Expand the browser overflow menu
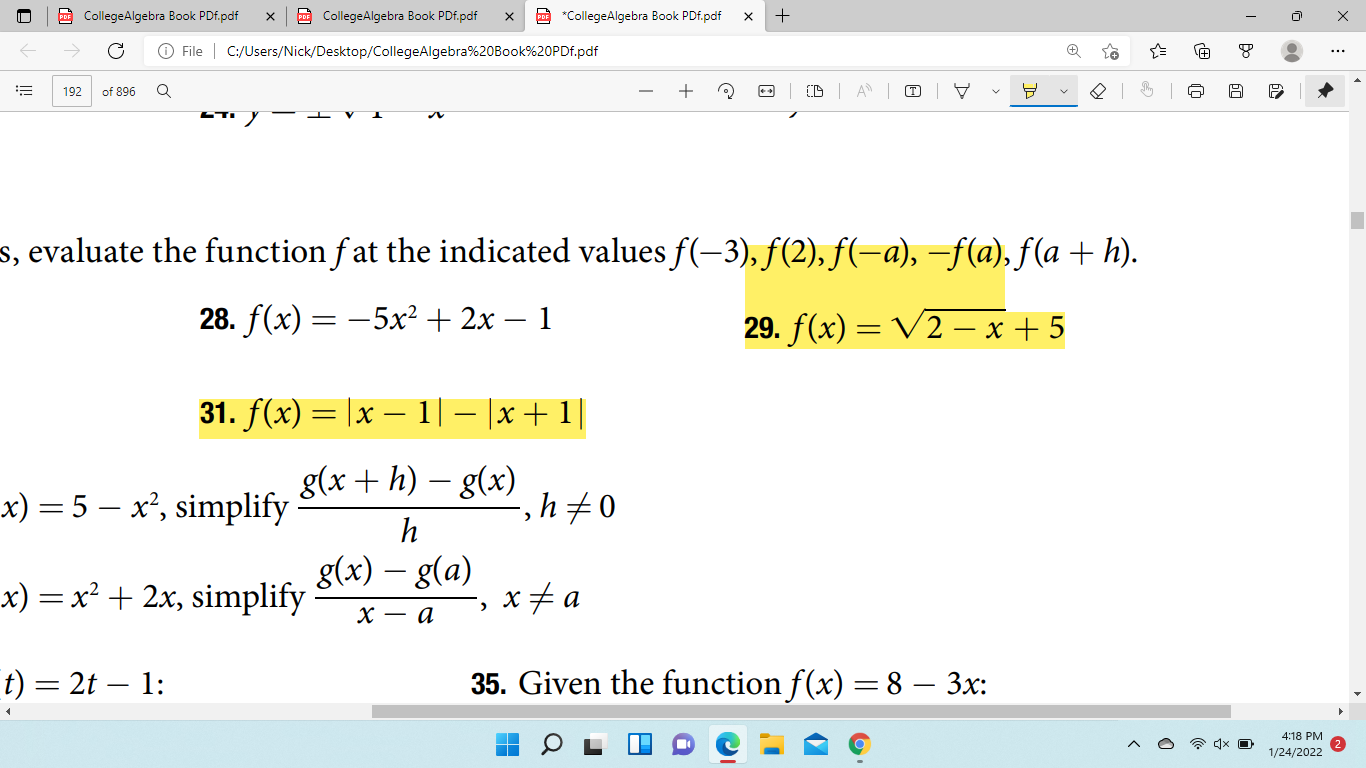The width and height of the screenshot is (1366, 768). click(x=1338, y=50)
